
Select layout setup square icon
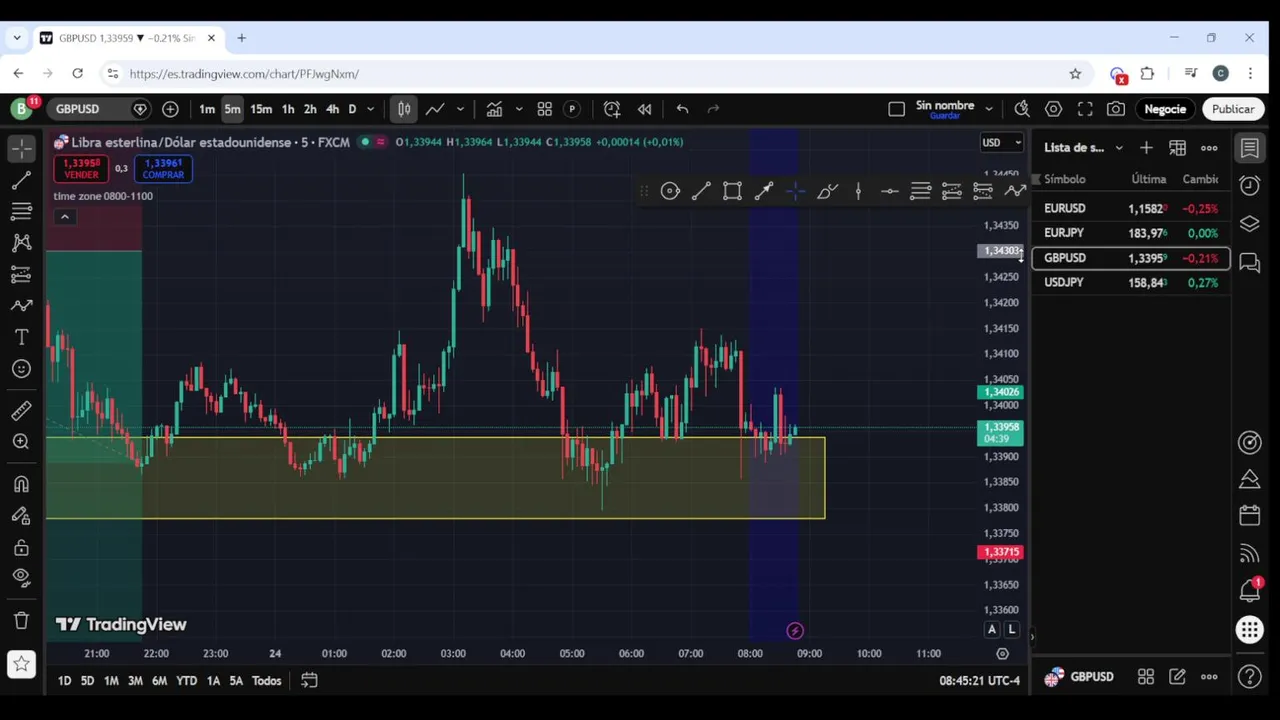click(x=896, y=109)
